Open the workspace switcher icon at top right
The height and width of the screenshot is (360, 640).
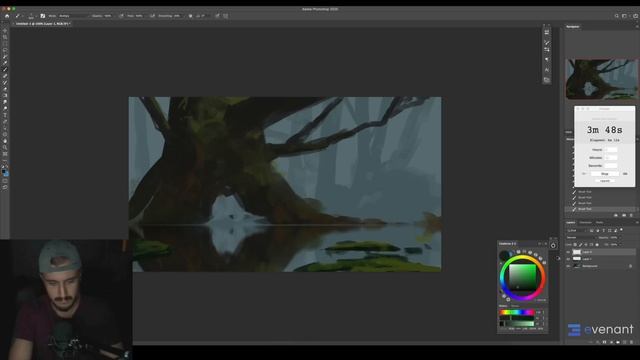624,16
